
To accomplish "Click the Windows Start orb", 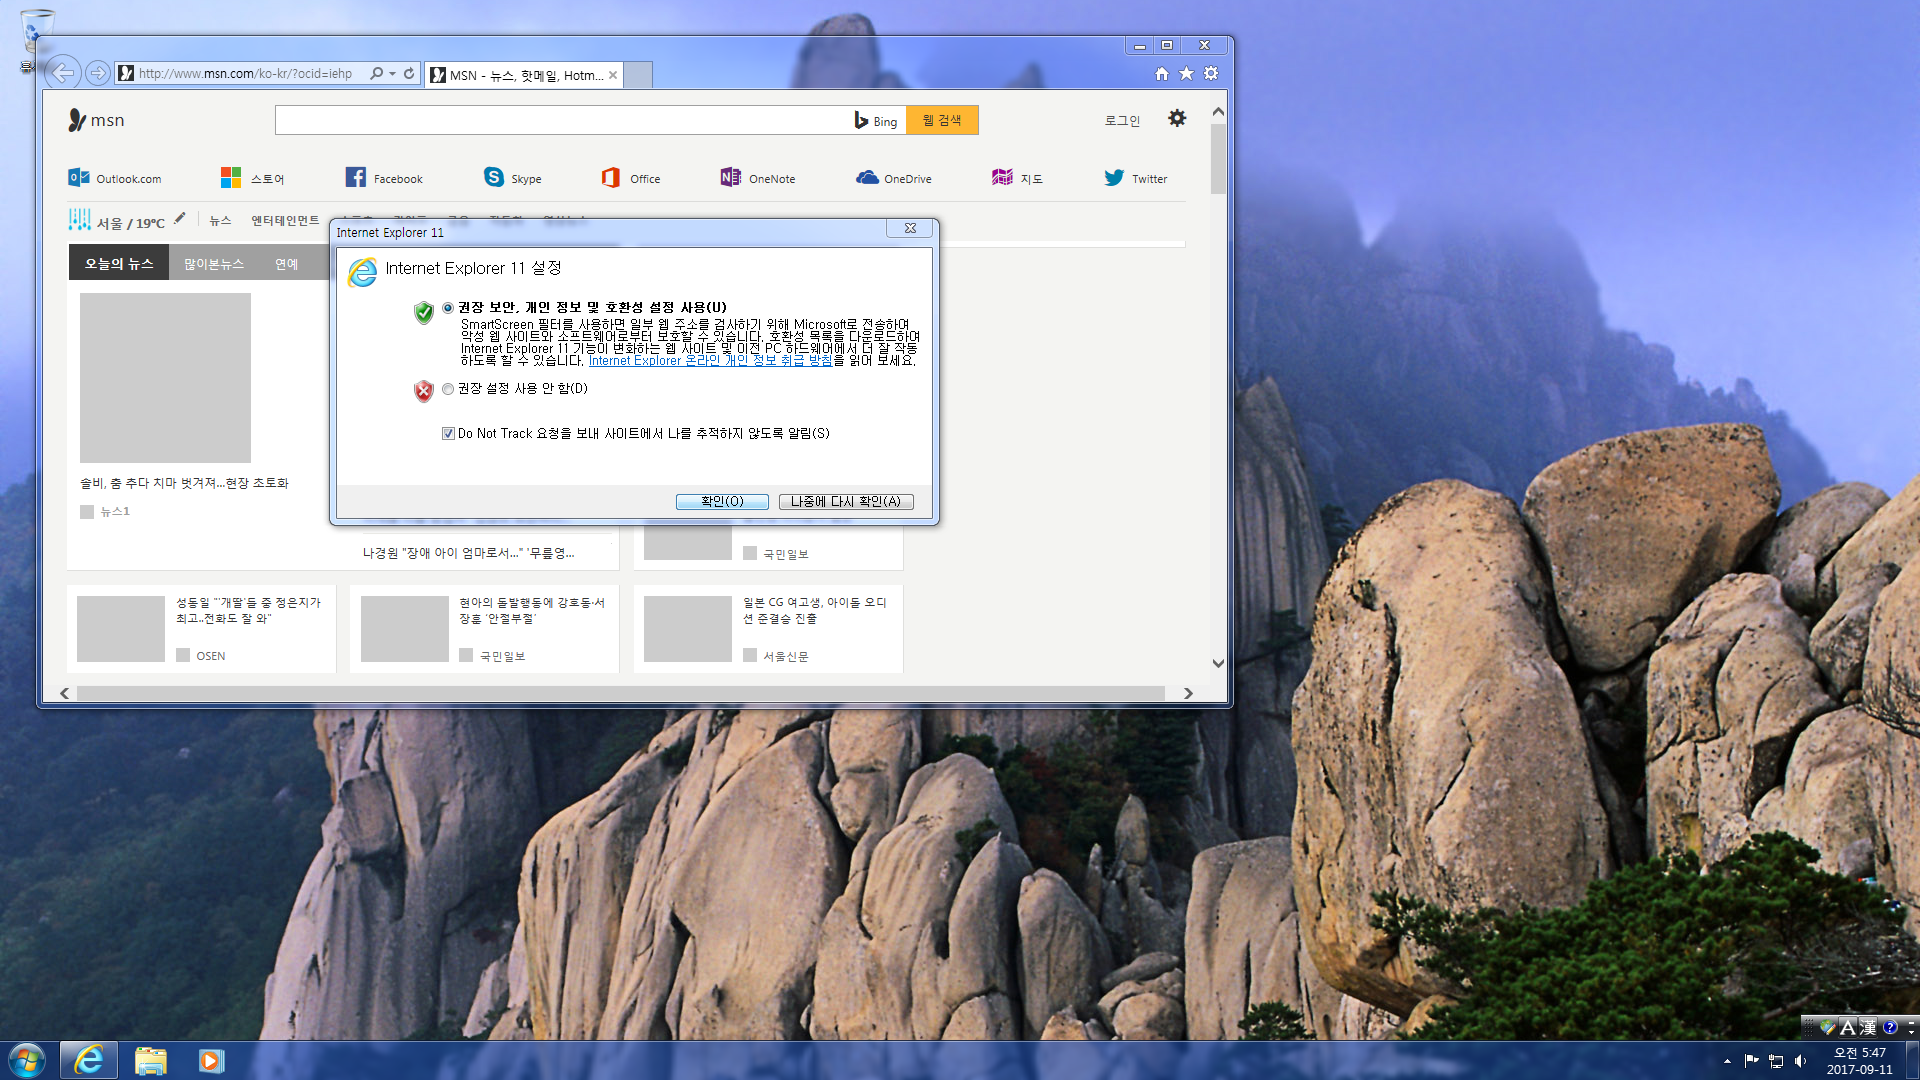I will [x=27, y=1060].
